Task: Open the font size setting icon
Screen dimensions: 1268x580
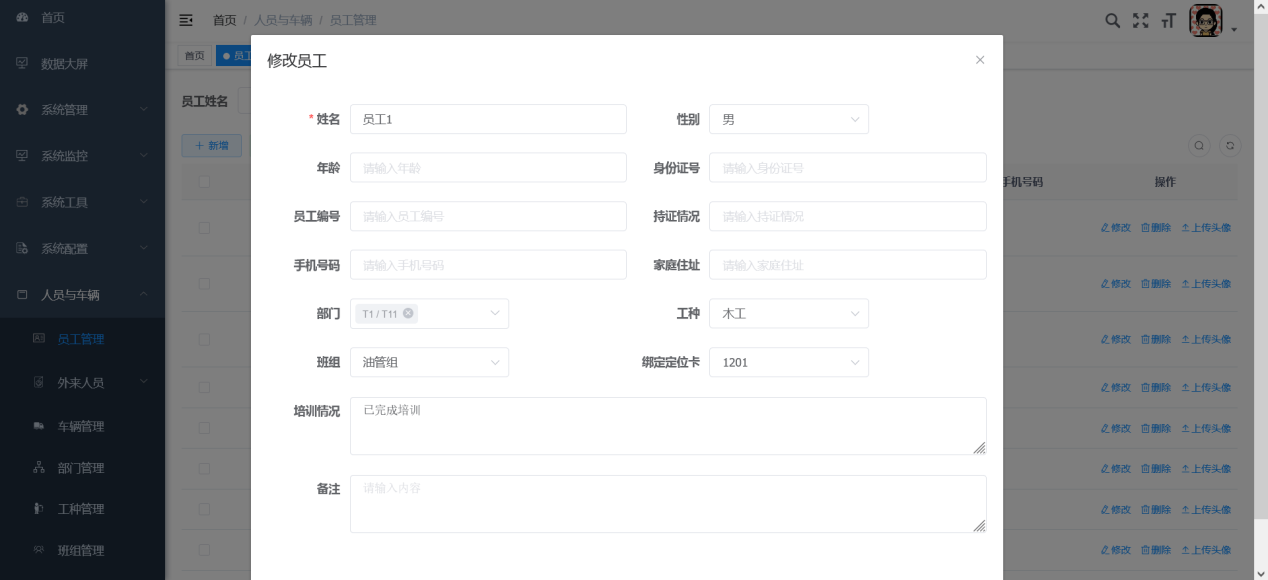Action: tap(1168, 21)
